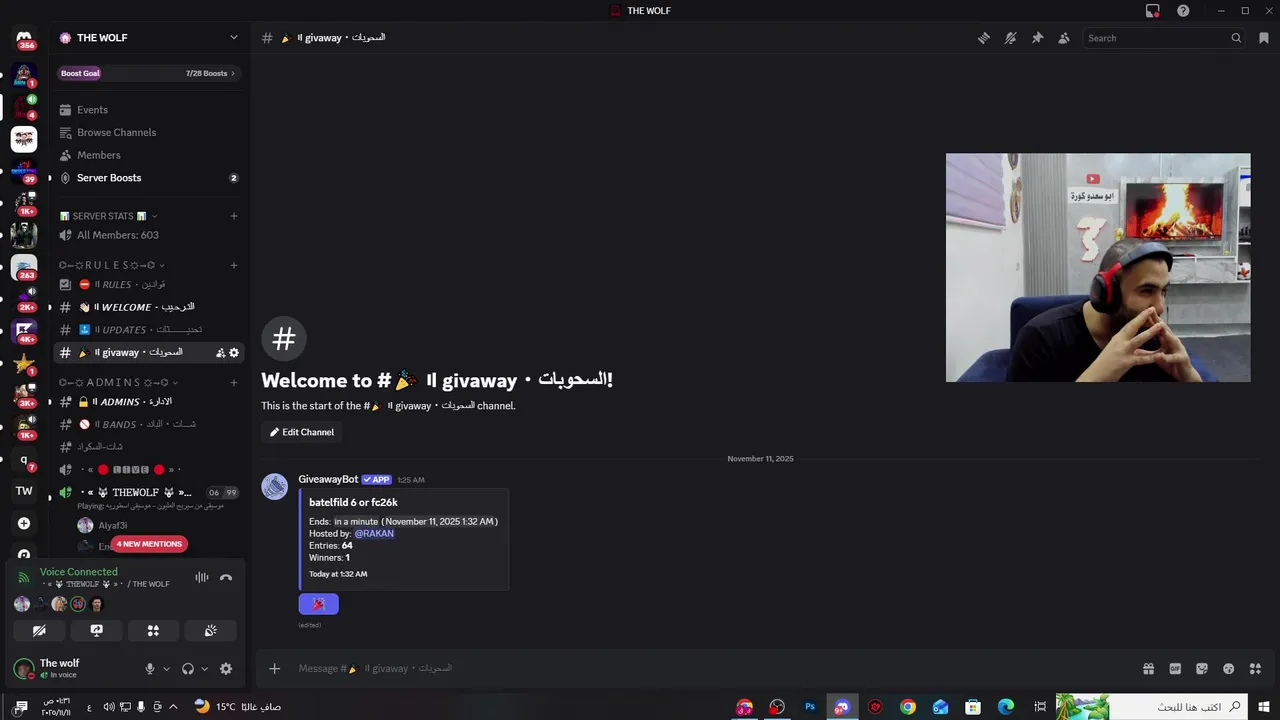Add channel to ADMINS category plus
This screenshot has width=1280, height=720.
[234, 382]
